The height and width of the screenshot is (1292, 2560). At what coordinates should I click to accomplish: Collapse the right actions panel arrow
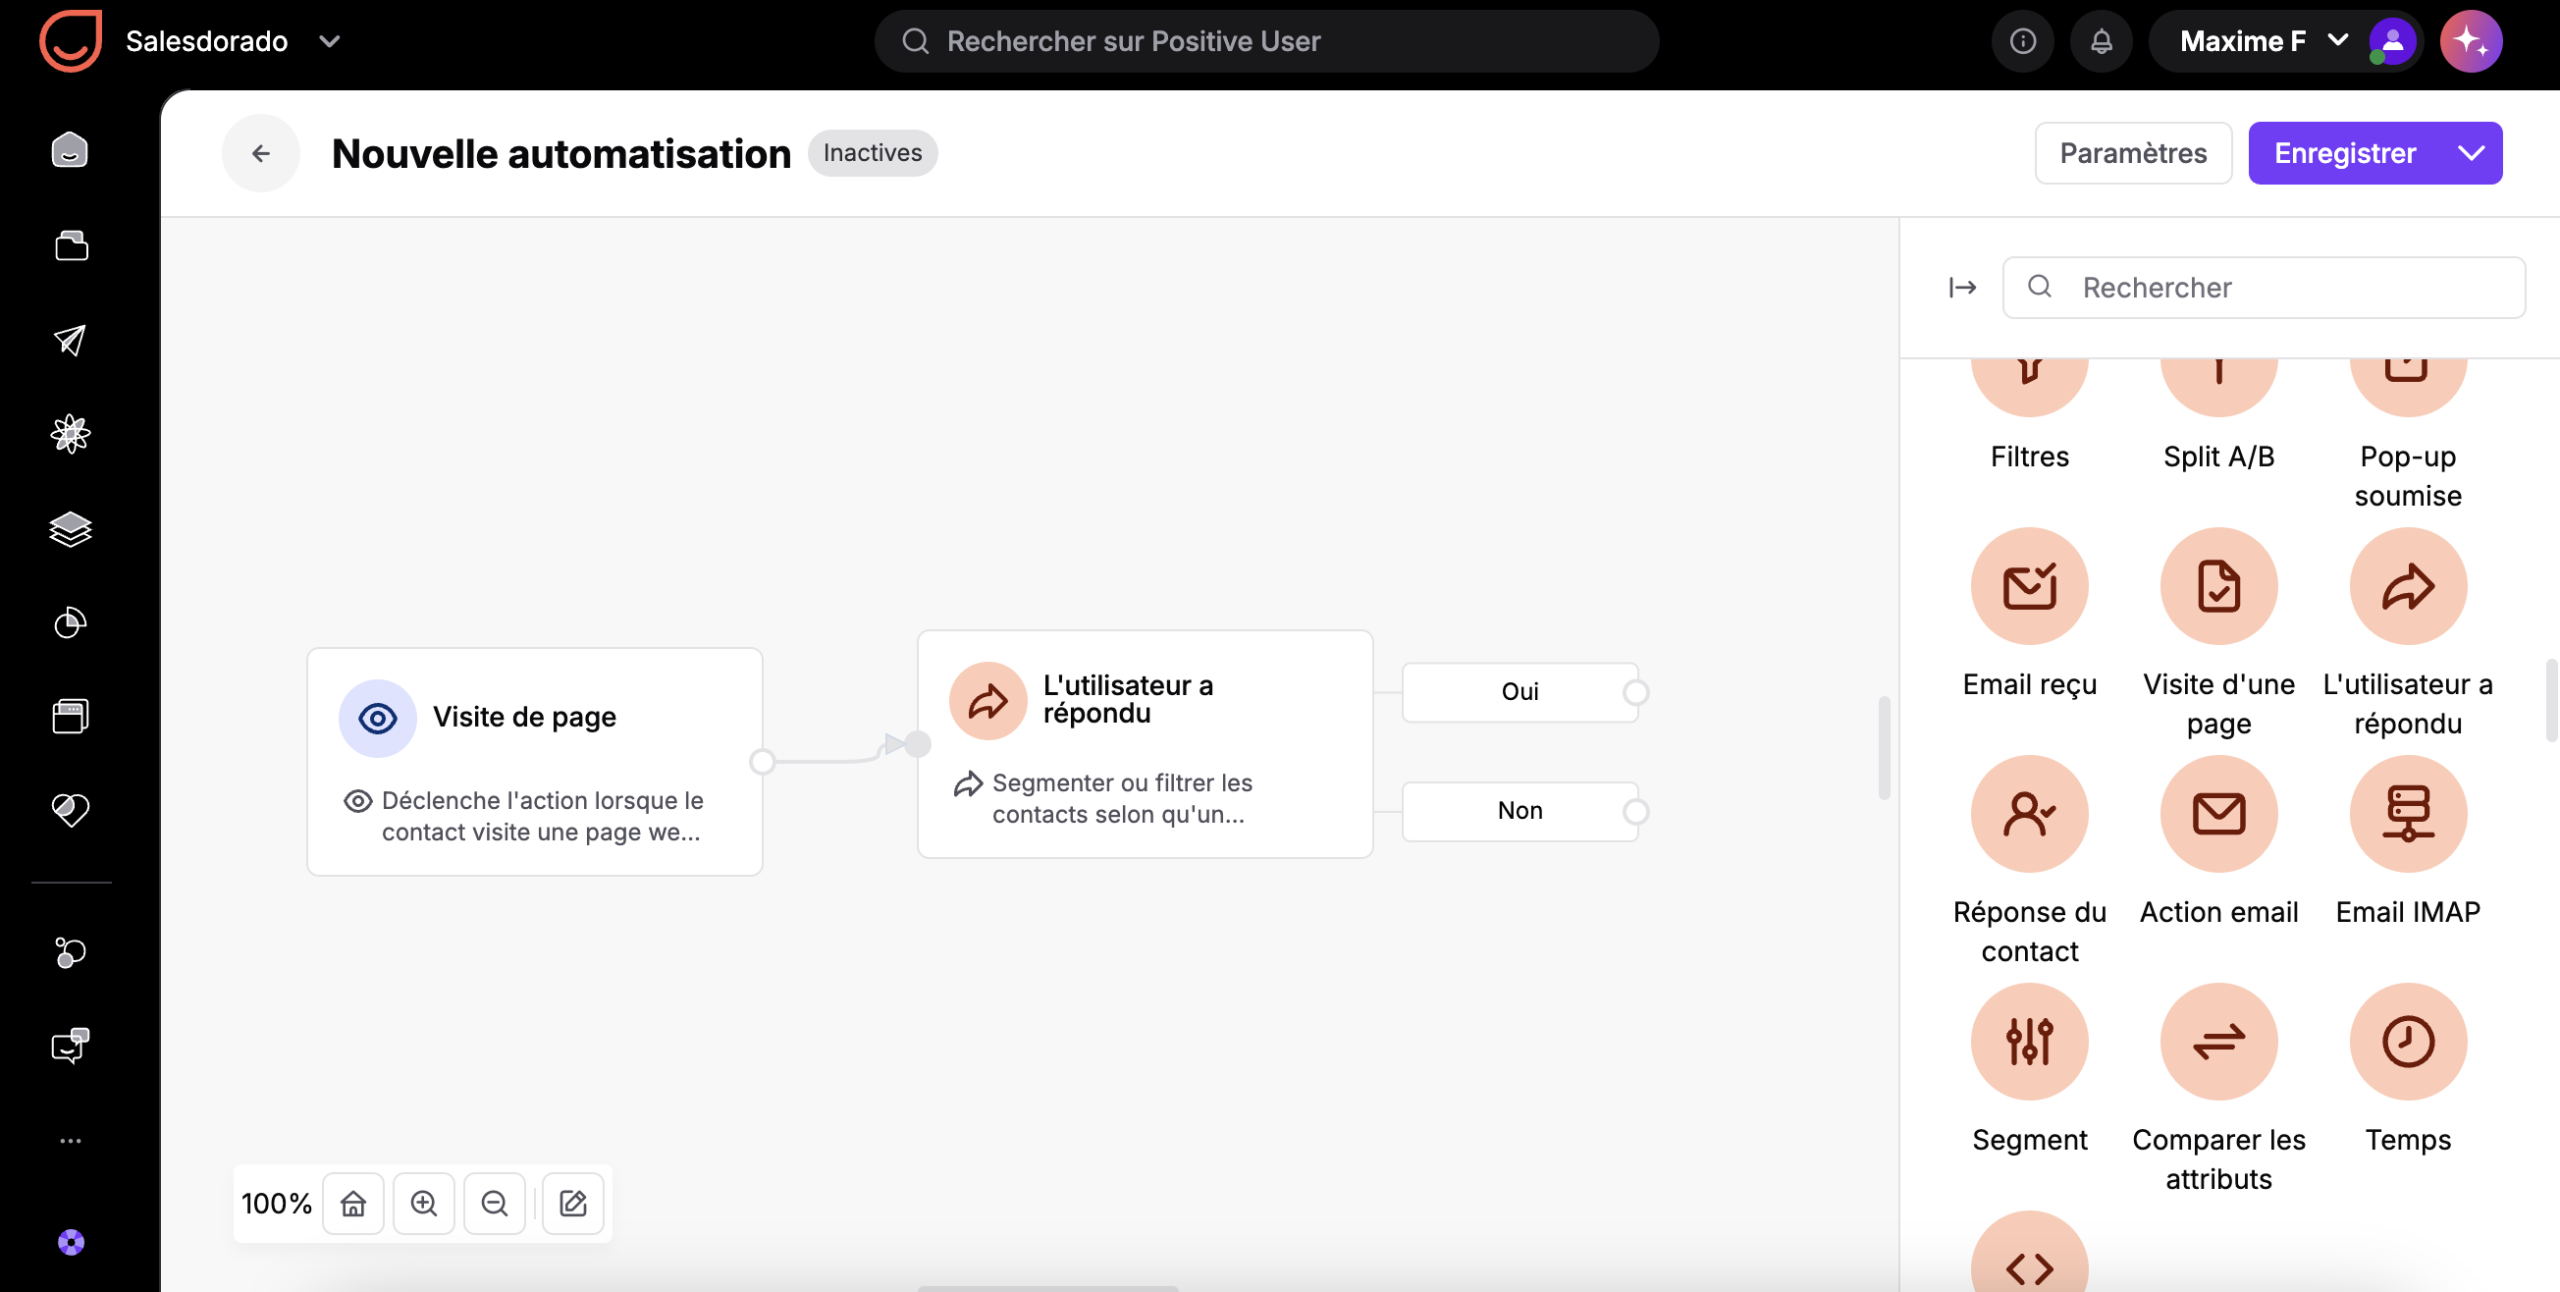click(x=1962, y=288)
